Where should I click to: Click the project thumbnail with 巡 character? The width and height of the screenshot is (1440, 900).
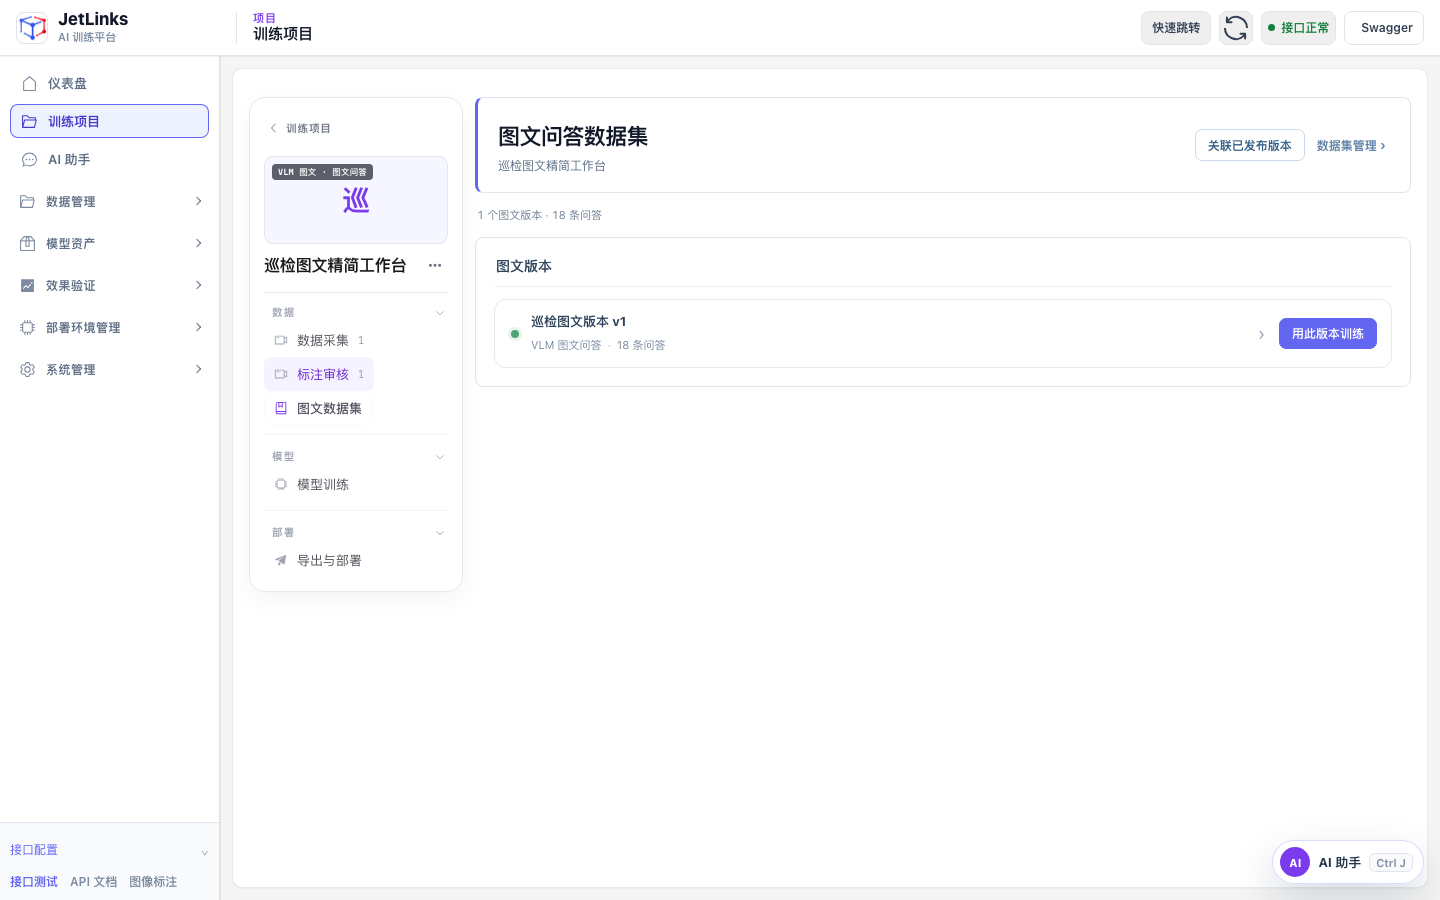pos(356,200)
